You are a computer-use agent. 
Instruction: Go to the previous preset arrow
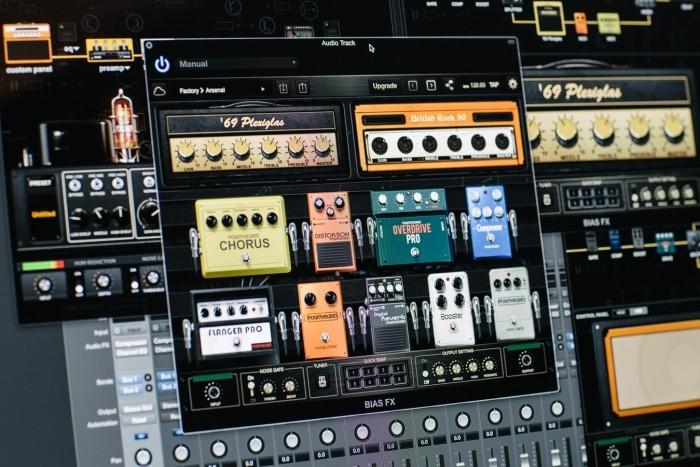pyautogui.click(x=412, y=85)
